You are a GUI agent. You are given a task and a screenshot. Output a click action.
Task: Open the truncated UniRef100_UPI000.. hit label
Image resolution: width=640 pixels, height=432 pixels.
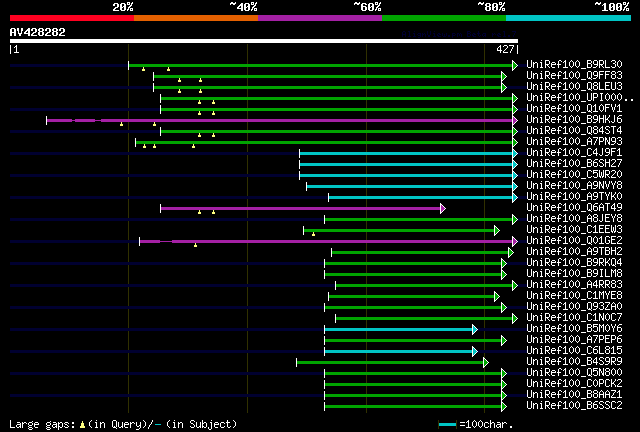pyautogui.click(x=580, y=98)
